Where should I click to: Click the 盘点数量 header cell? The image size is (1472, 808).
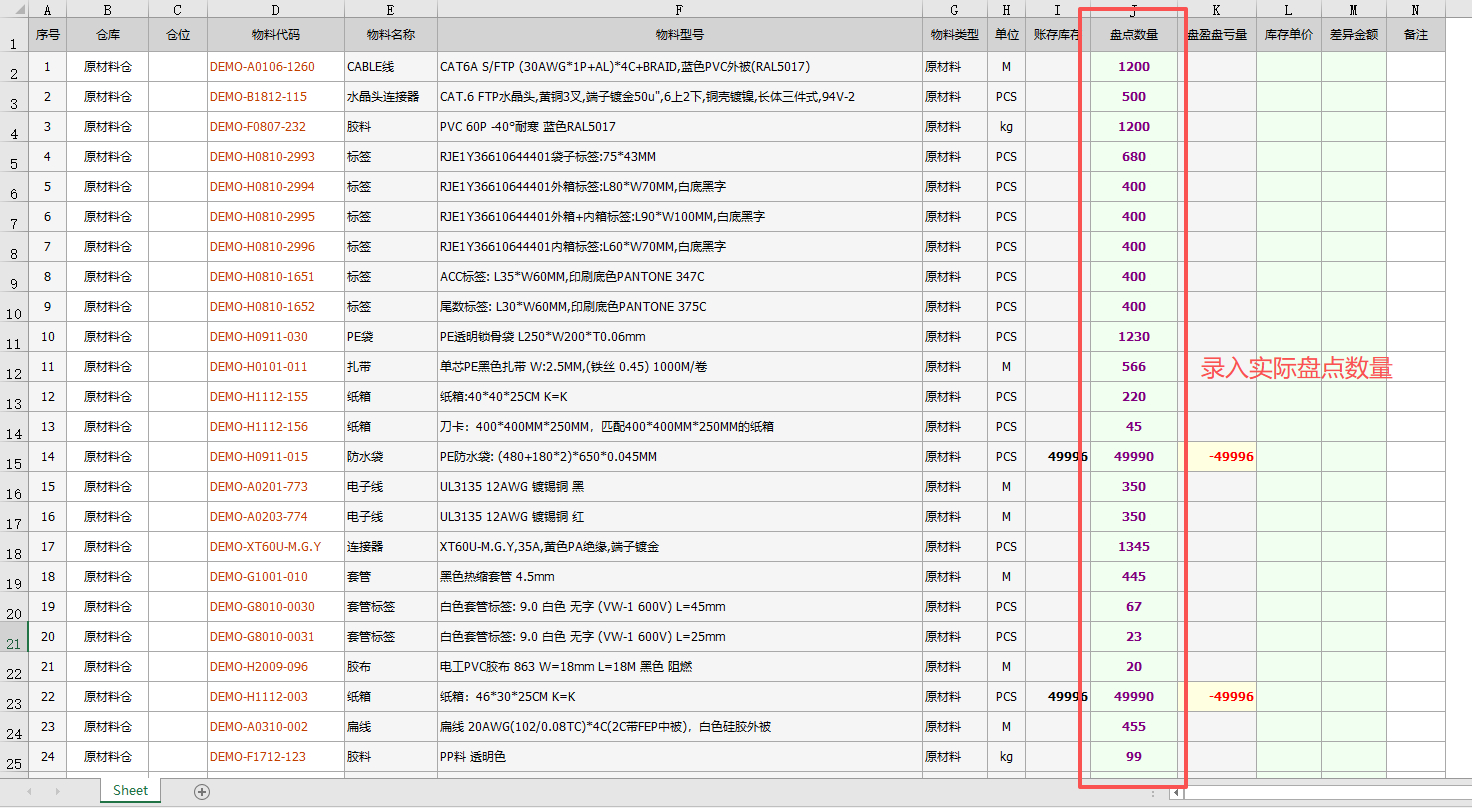(x=1134, y=35)
